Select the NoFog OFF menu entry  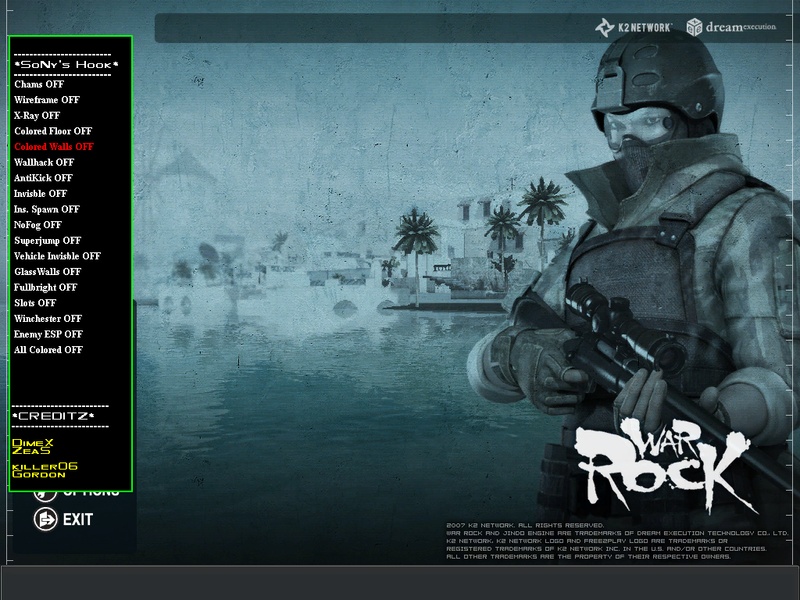pyautogui.click(x=38, y=225)
